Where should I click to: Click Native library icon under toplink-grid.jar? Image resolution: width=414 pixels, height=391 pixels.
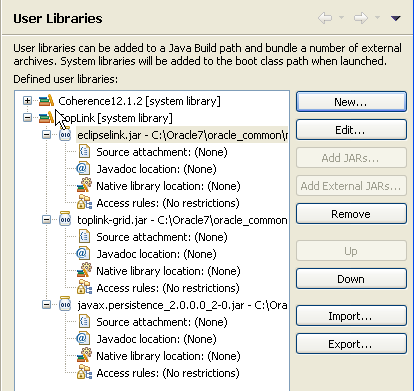[x=84, y=271]
